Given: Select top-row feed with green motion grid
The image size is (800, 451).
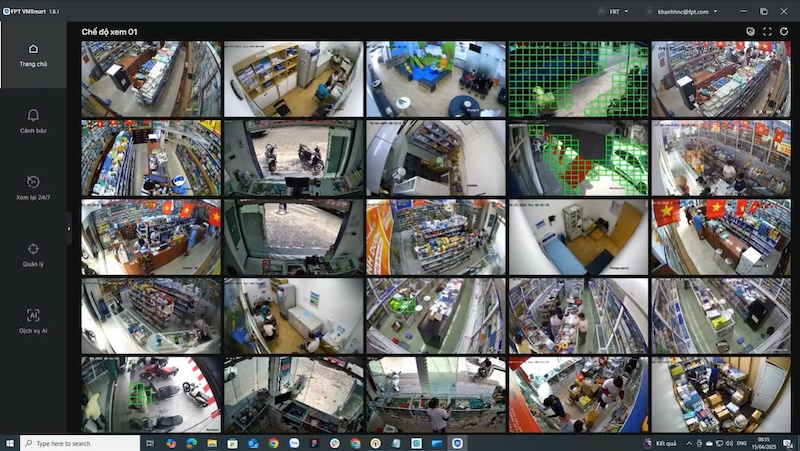Looking at the screenshot, I should (x=577, y=79).
